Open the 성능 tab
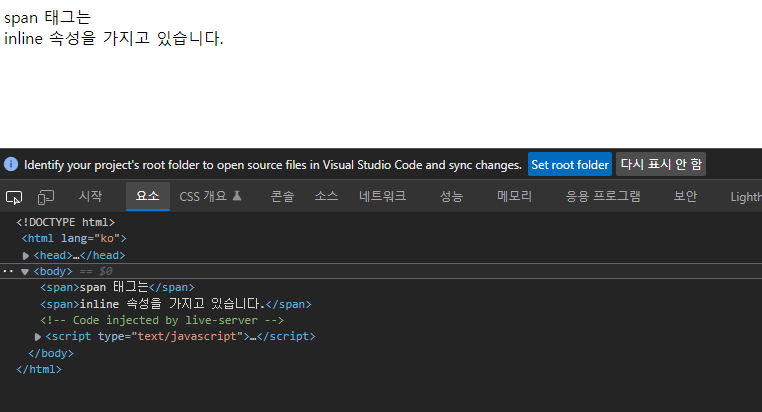The image size is (762, 412). (x=451, y=196)
